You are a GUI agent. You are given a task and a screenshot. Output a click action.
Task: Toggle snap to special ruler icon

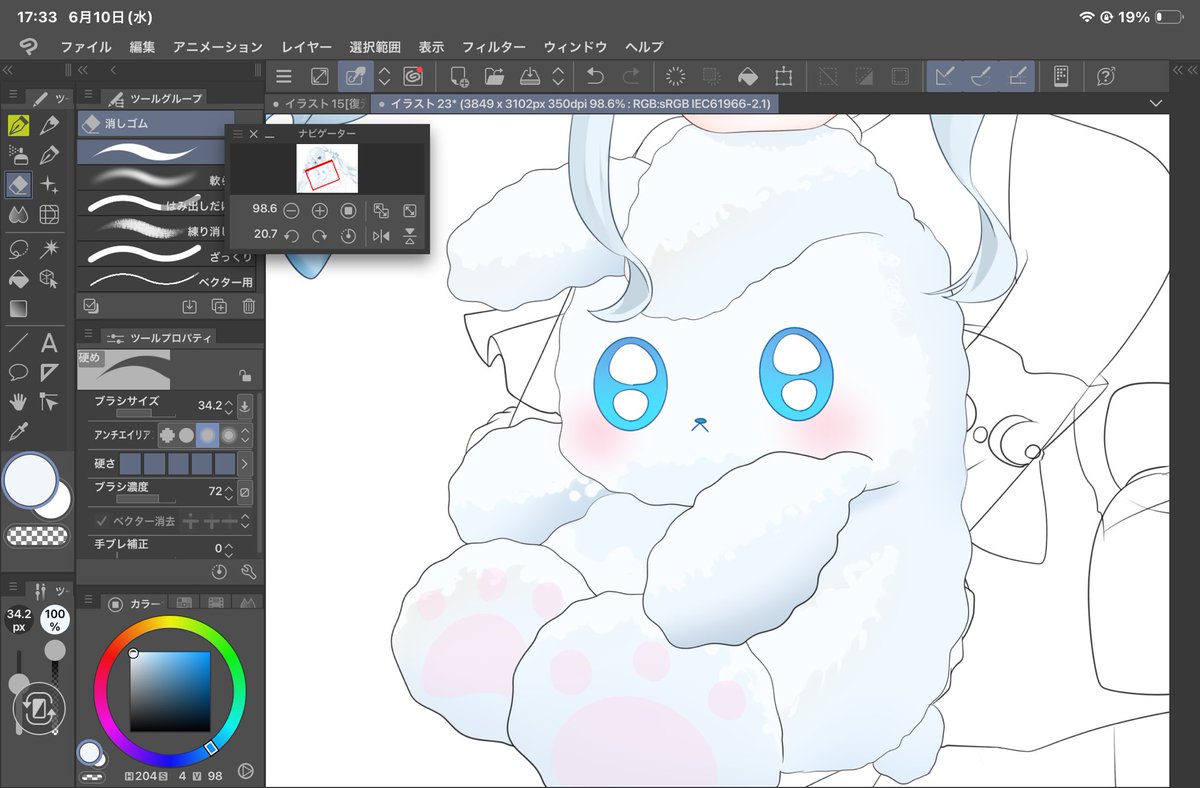coord(981,76)
